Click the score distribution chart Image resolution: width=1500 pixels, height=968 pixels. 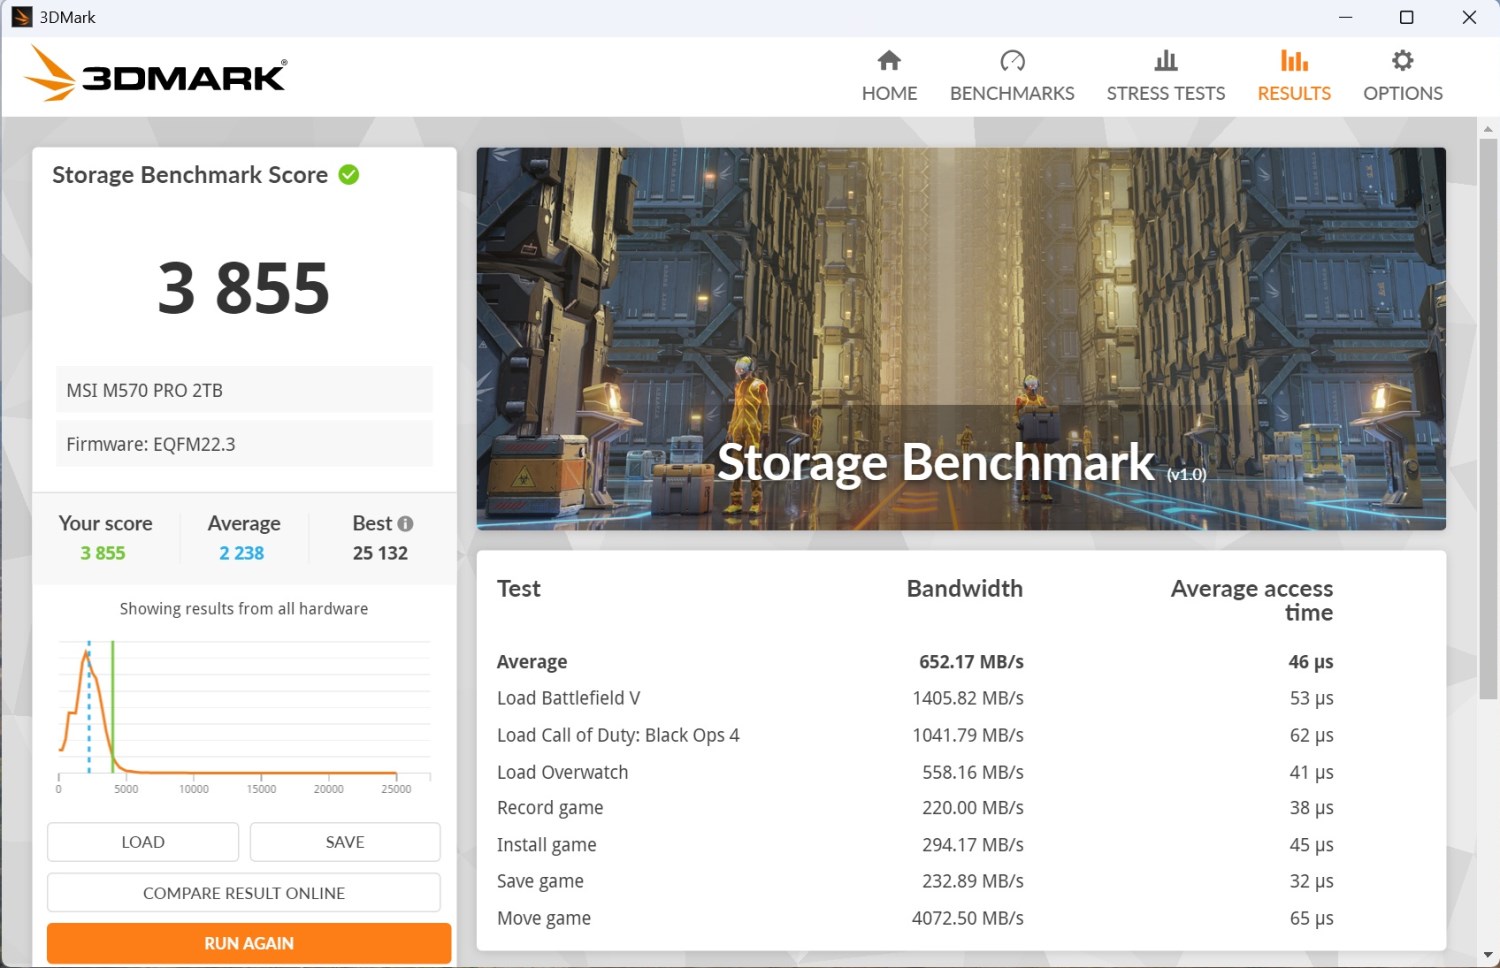coord(244,712)
